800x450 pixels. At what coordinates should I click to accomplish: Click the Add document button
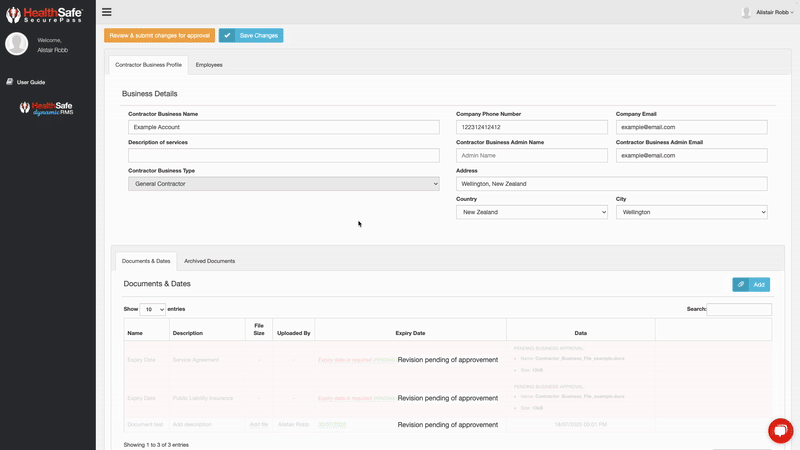(759, 285)
